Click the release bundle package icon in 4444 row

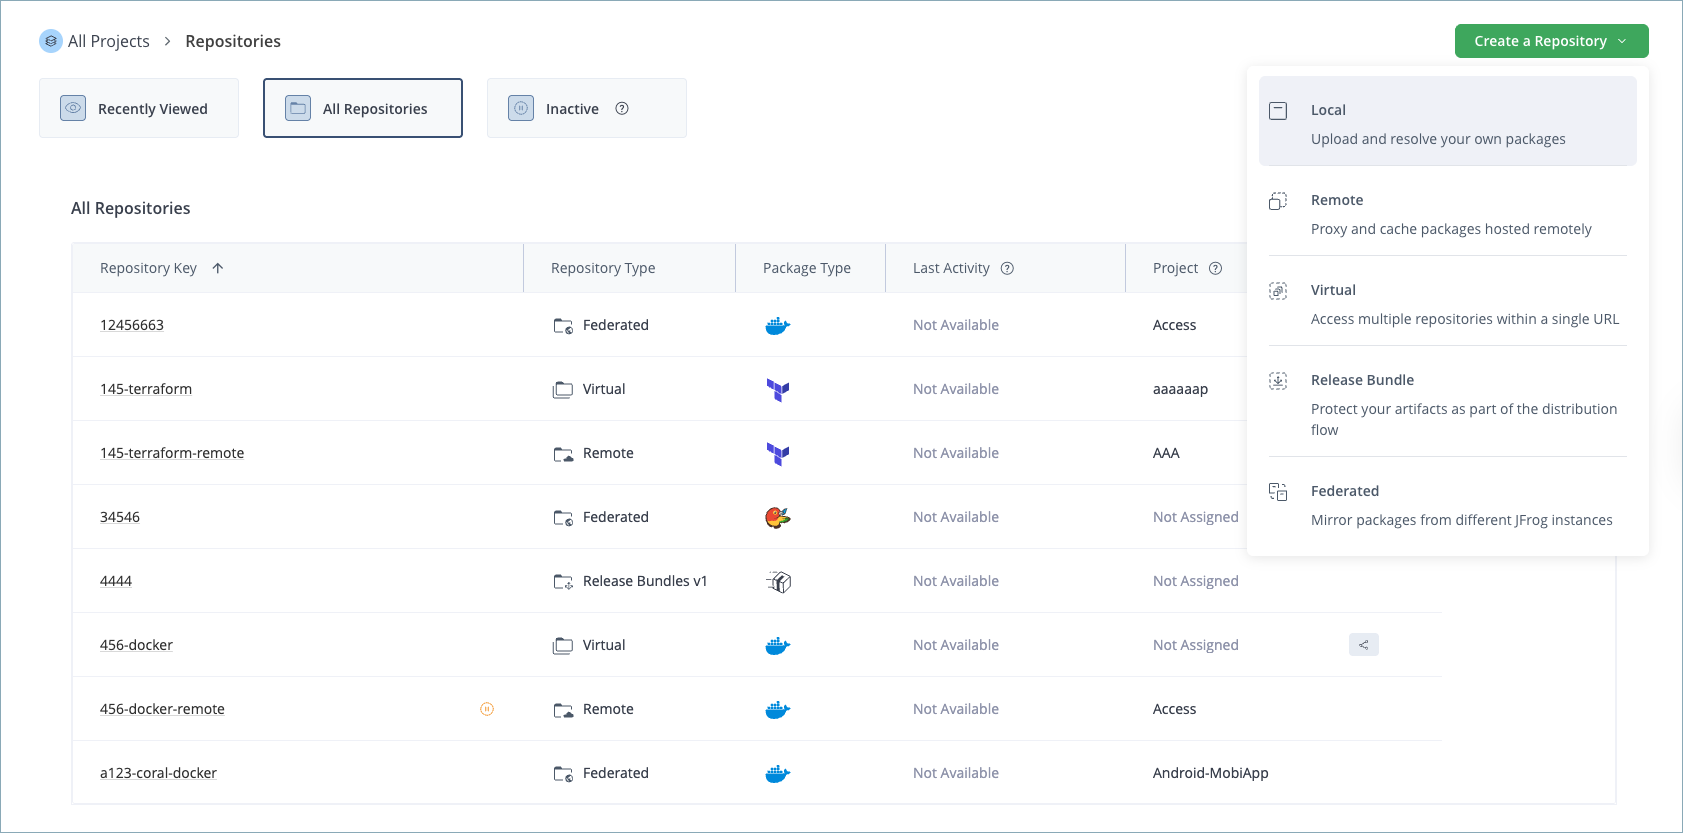[x=779, y=581]
